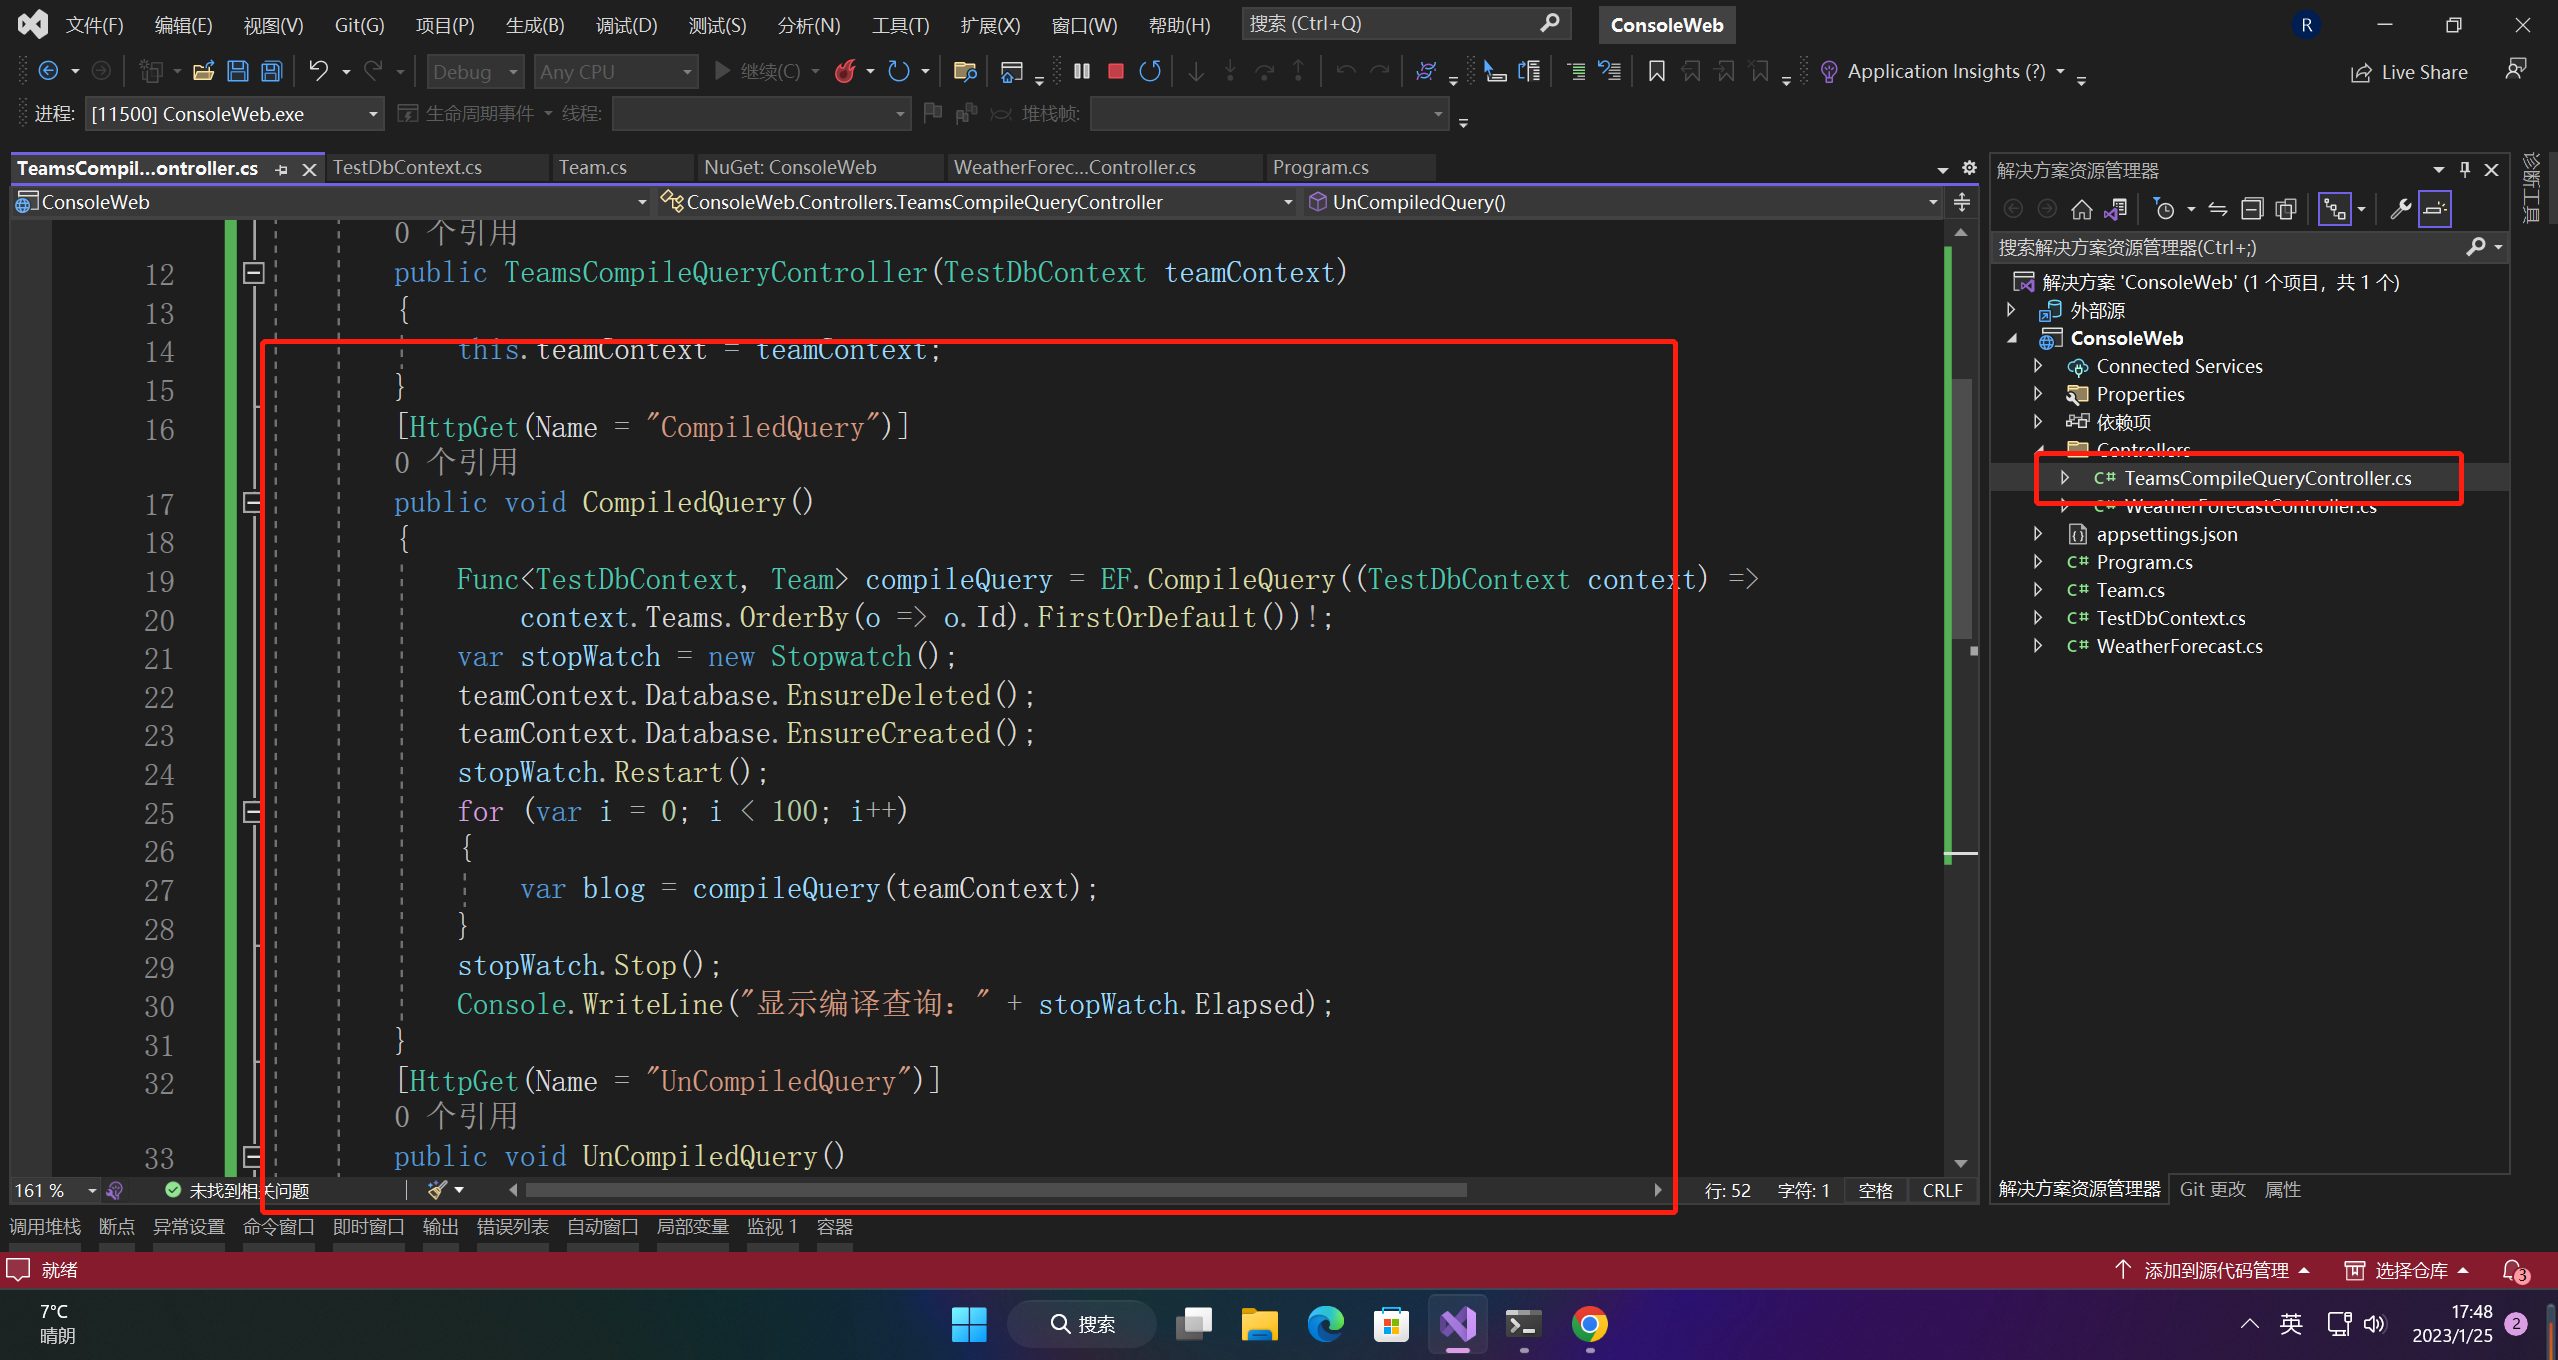Stop debugging with the red square

(x=1116, y=71)
